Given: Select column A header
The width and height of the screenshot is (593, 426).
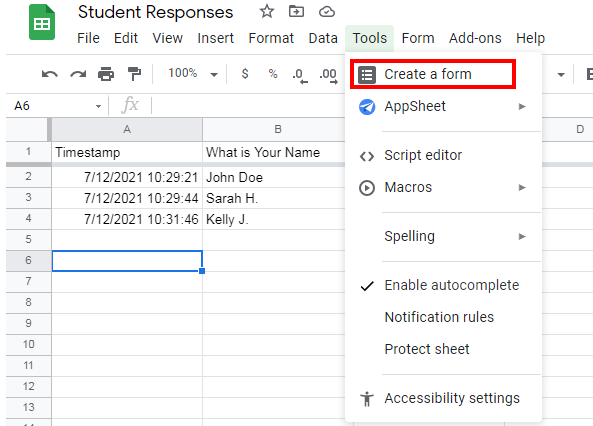Looking at the screenshot, I should (127, 129).
